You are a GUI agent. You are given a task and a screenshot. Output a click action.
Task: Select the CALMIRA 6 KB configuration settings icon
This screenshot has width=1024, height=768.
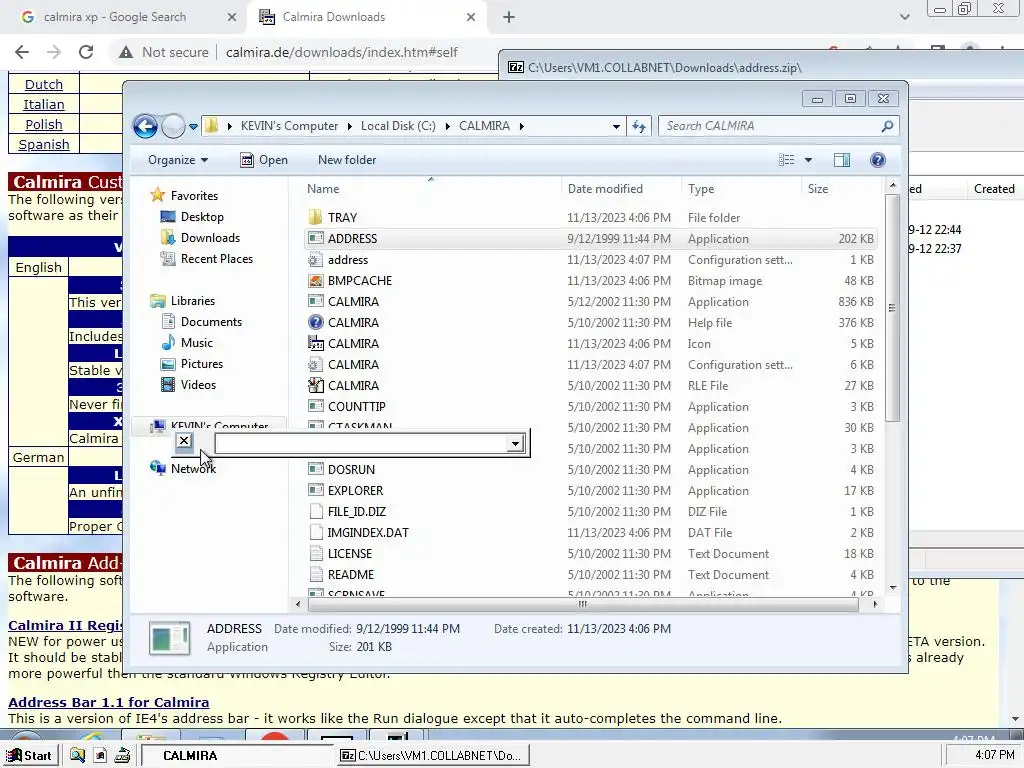click(x=315, y=364)
